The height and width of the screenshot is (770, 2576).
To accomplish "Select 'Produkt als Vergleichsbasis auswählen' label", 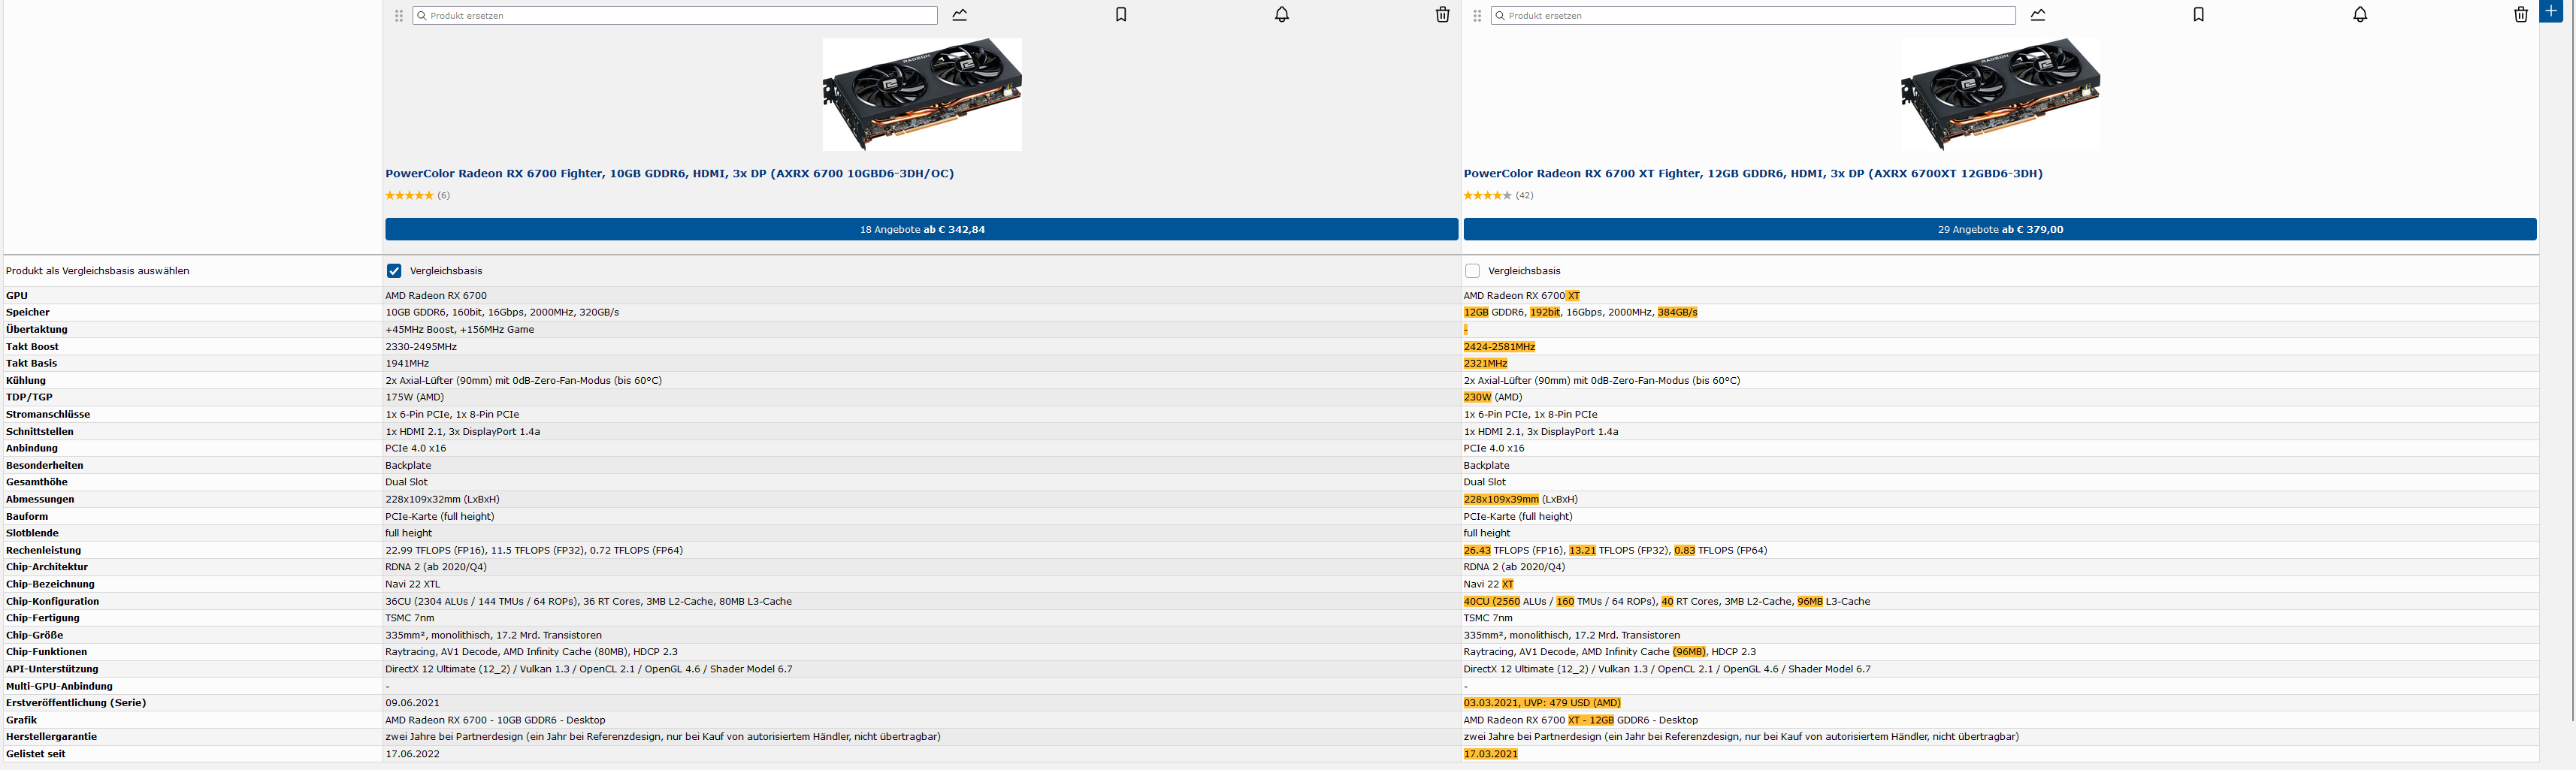I will click(x=97, y=271).
